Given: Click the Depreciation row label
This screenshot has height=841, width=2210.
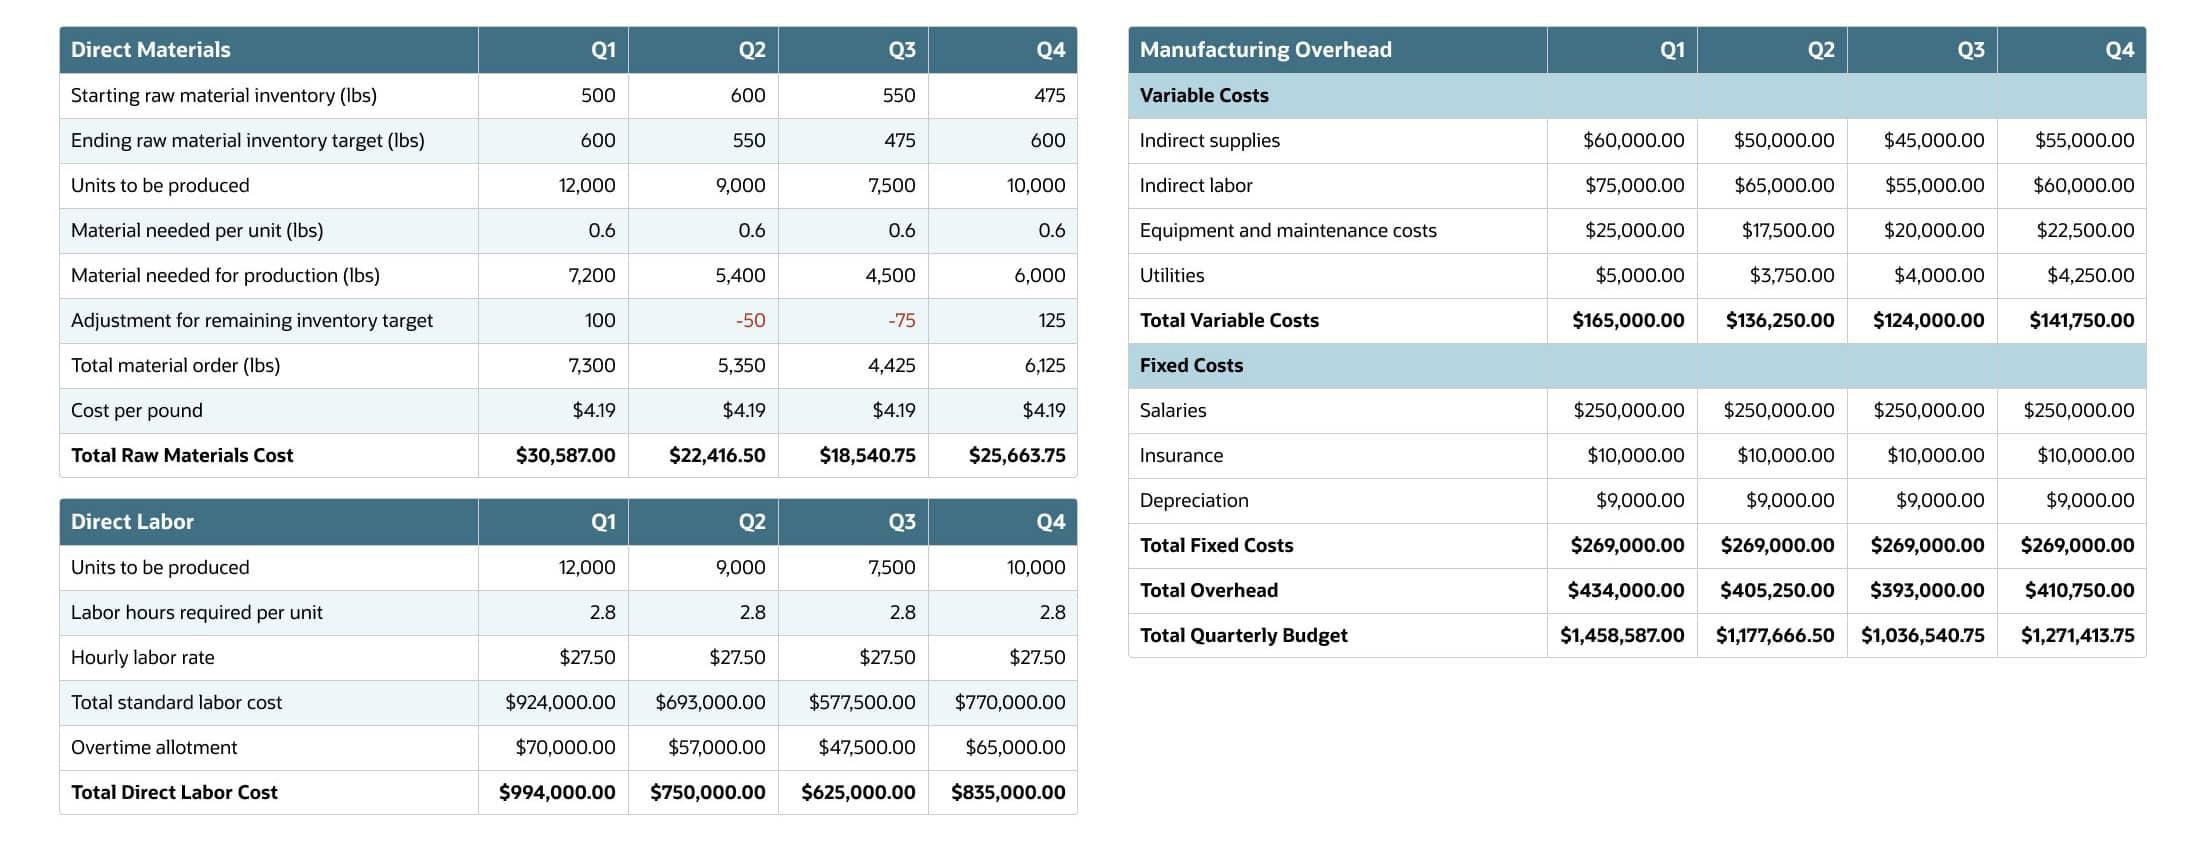Looking at the screenshot, I should coord(1194,501).
